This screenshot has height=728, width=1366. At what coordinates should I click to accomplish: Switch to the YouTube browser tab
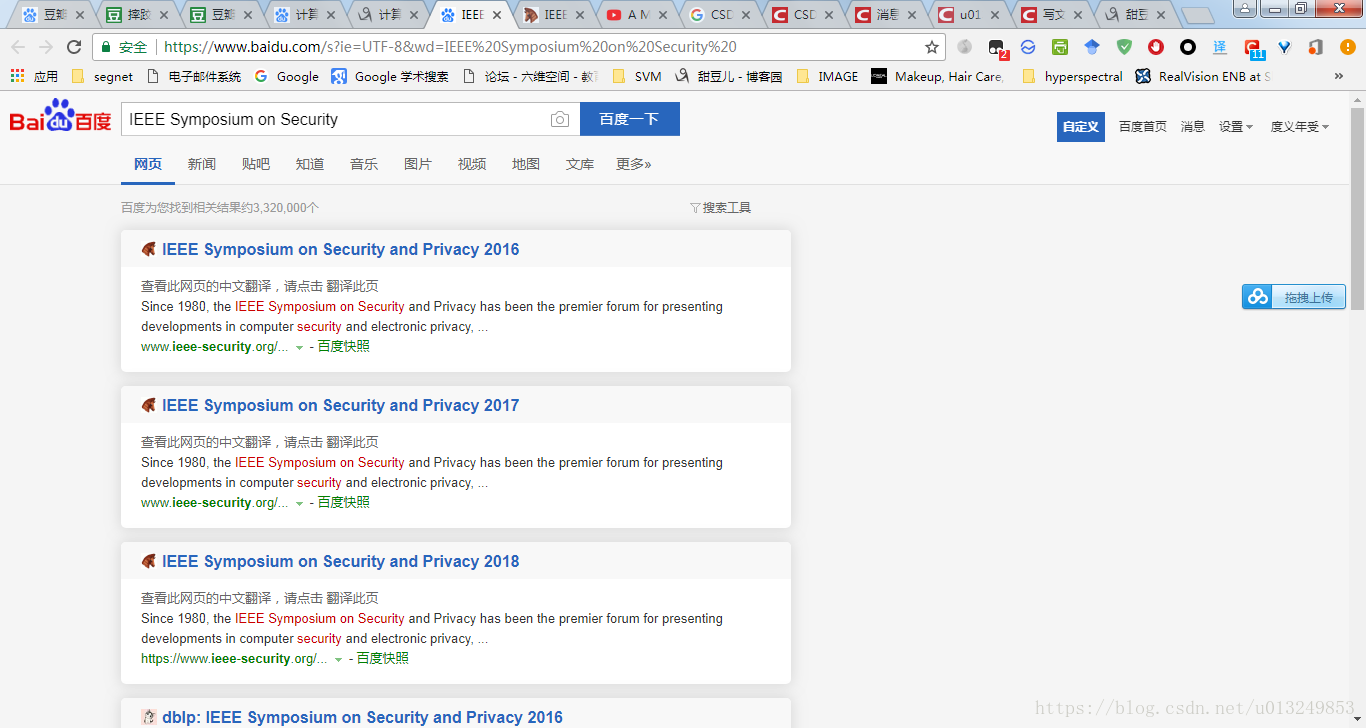[x=636, y=15]
